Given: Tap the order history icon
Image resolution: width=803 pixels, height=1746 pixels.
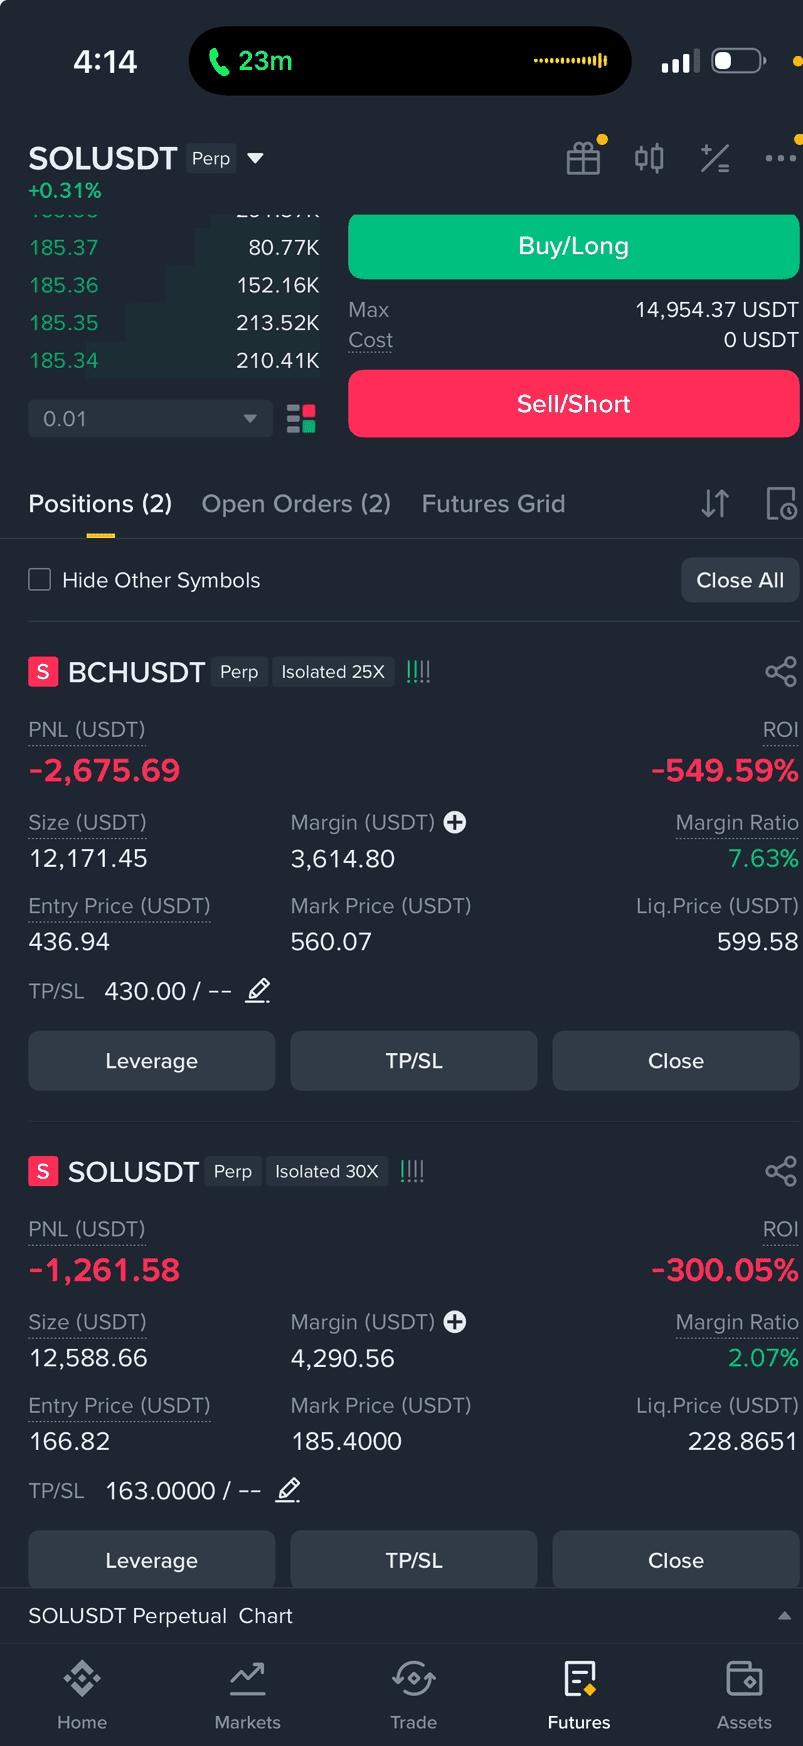Looking at the screenshot, I should [x=781, y=503].
